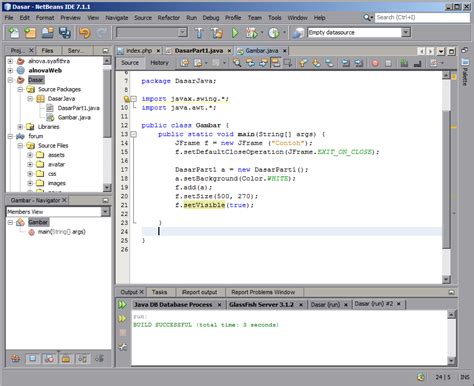Click the New Project toolbar icon
474x386 pixels.
30,32
